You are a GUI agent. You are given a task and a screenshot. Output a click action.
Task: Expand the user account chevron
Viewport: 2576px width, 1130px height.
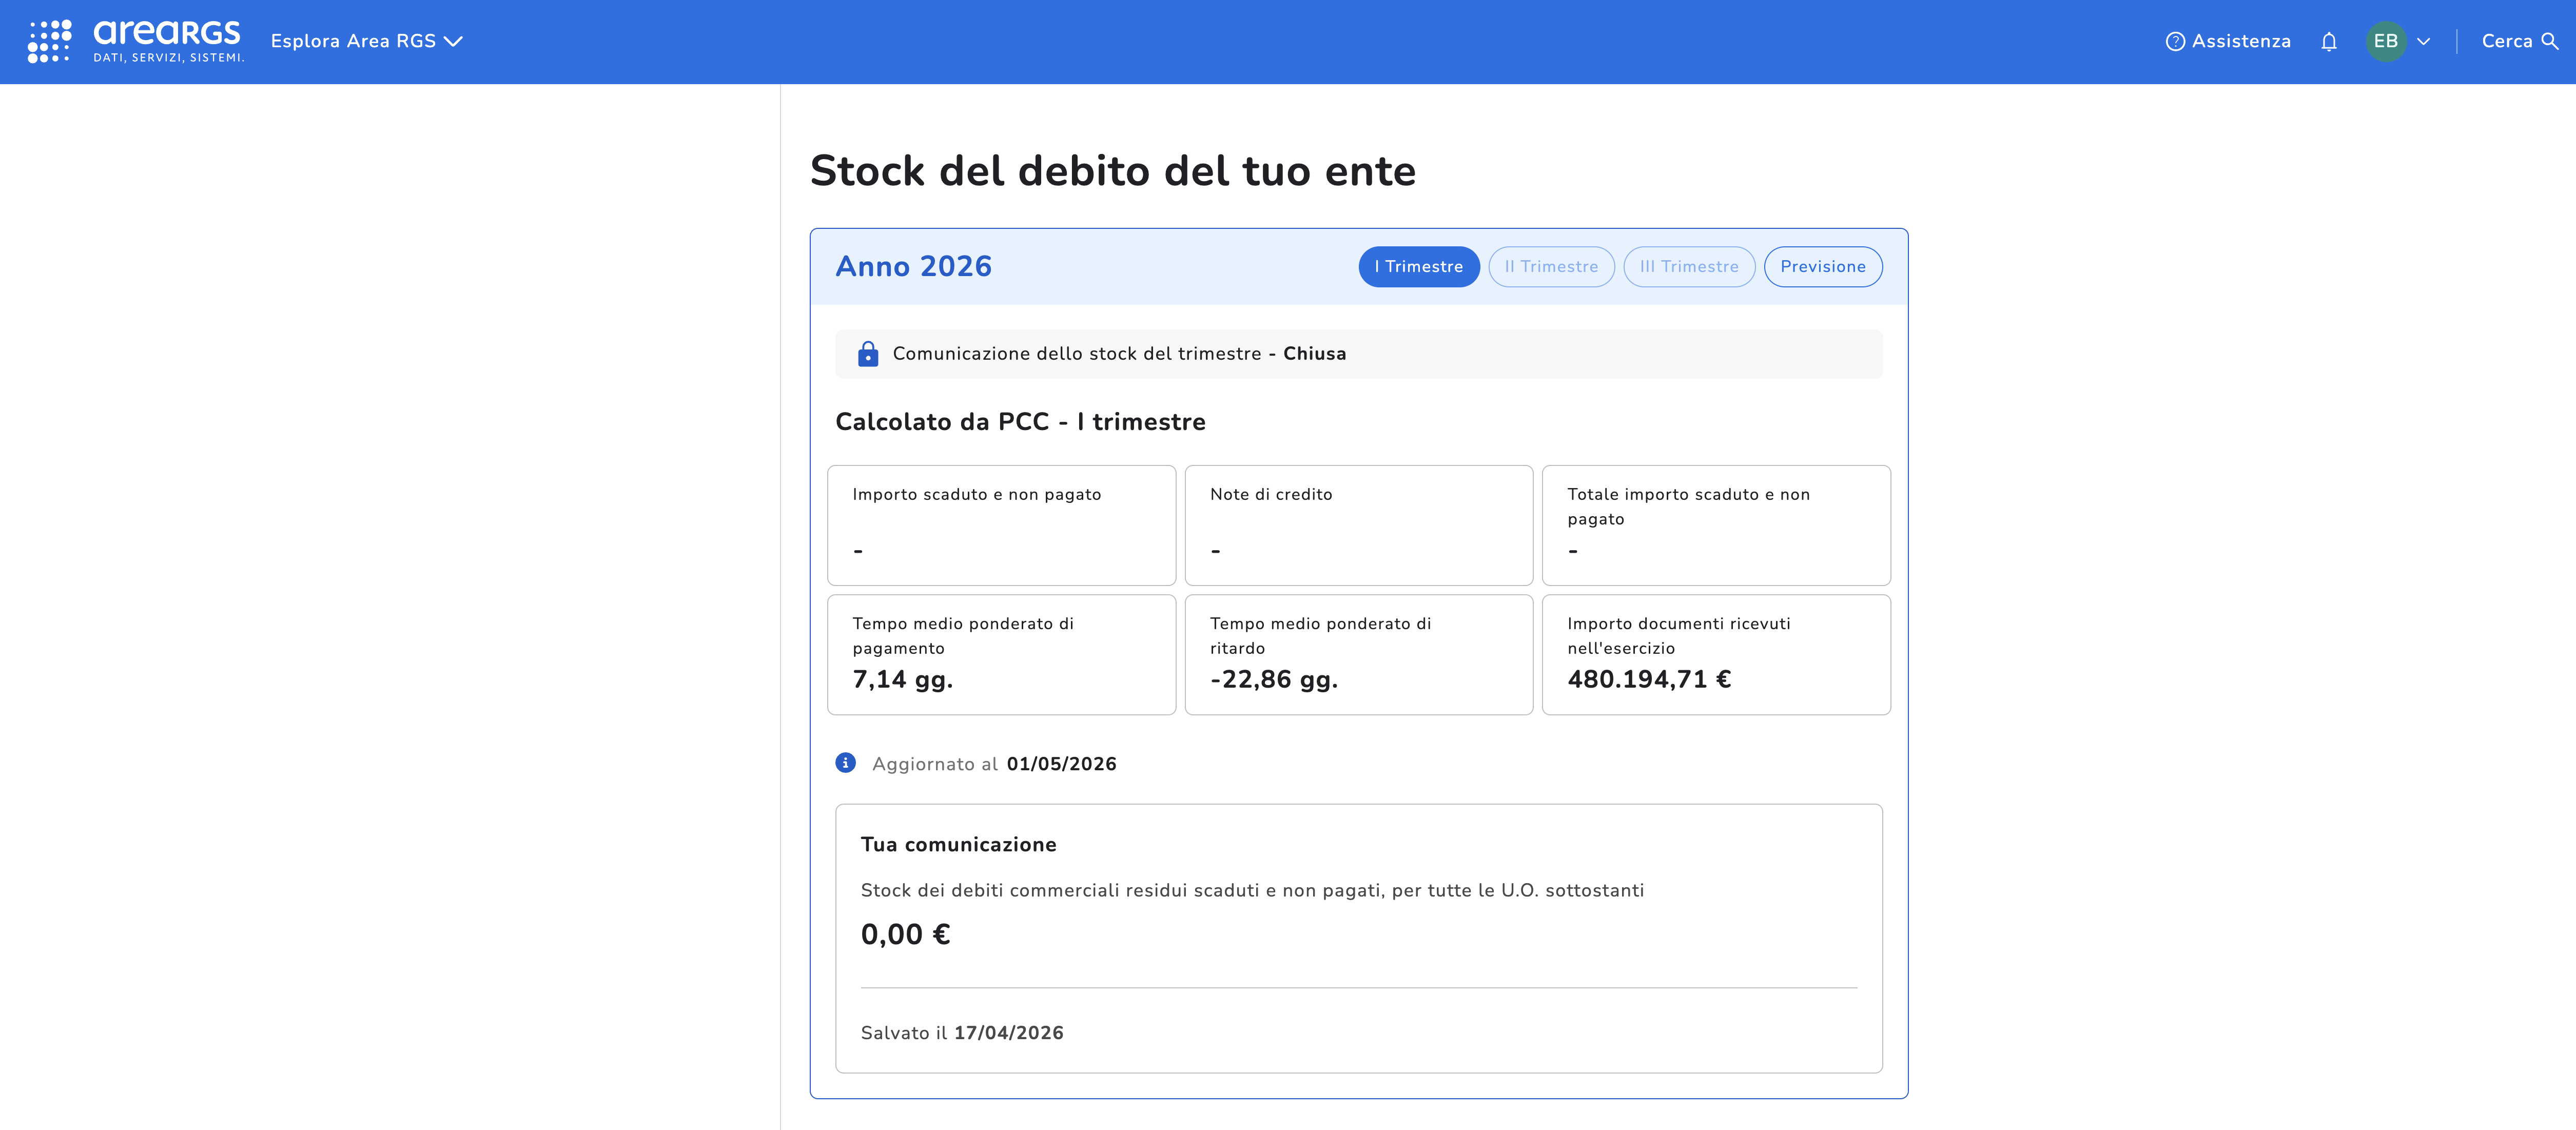point(2424,41)
